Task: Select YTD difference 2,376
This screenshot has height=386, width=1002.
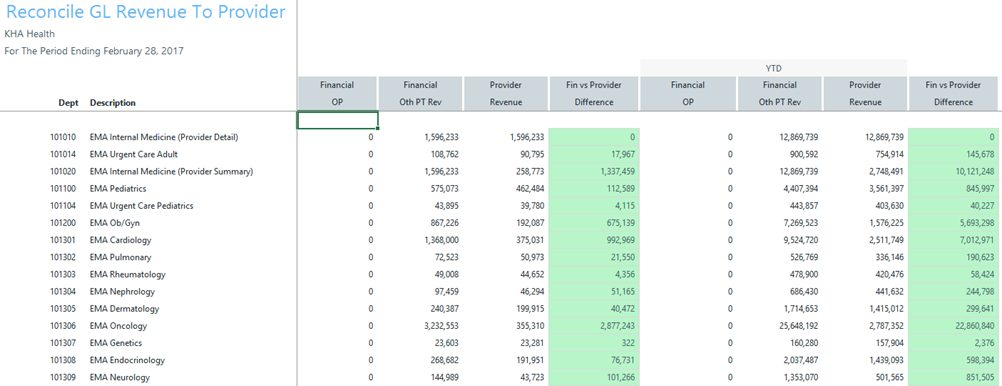Action: (x=952, y=344)
